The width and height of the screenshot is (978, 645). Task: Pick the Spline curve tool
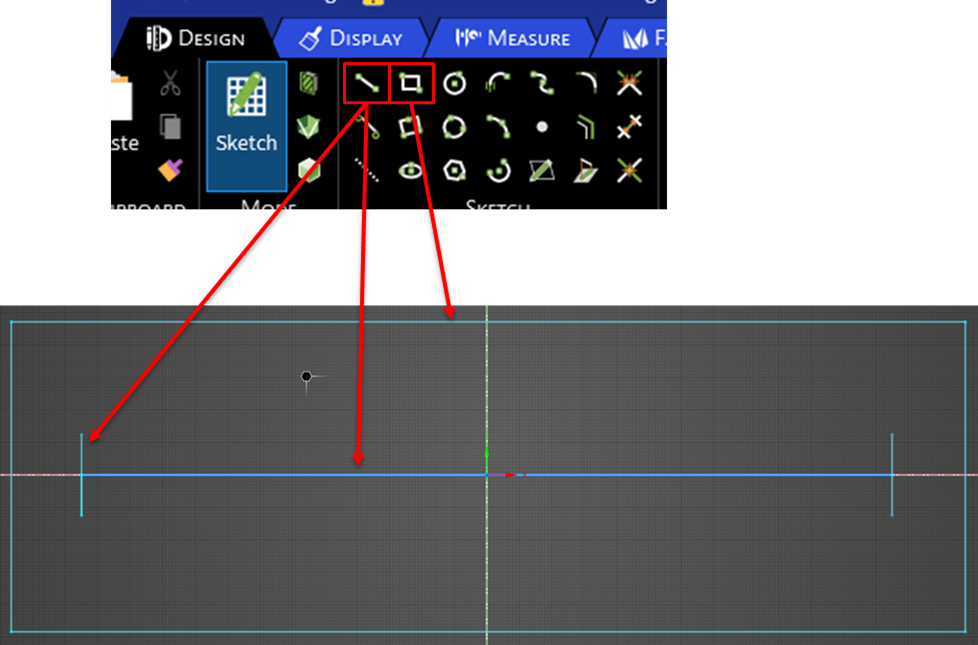[x=542, y=84]
